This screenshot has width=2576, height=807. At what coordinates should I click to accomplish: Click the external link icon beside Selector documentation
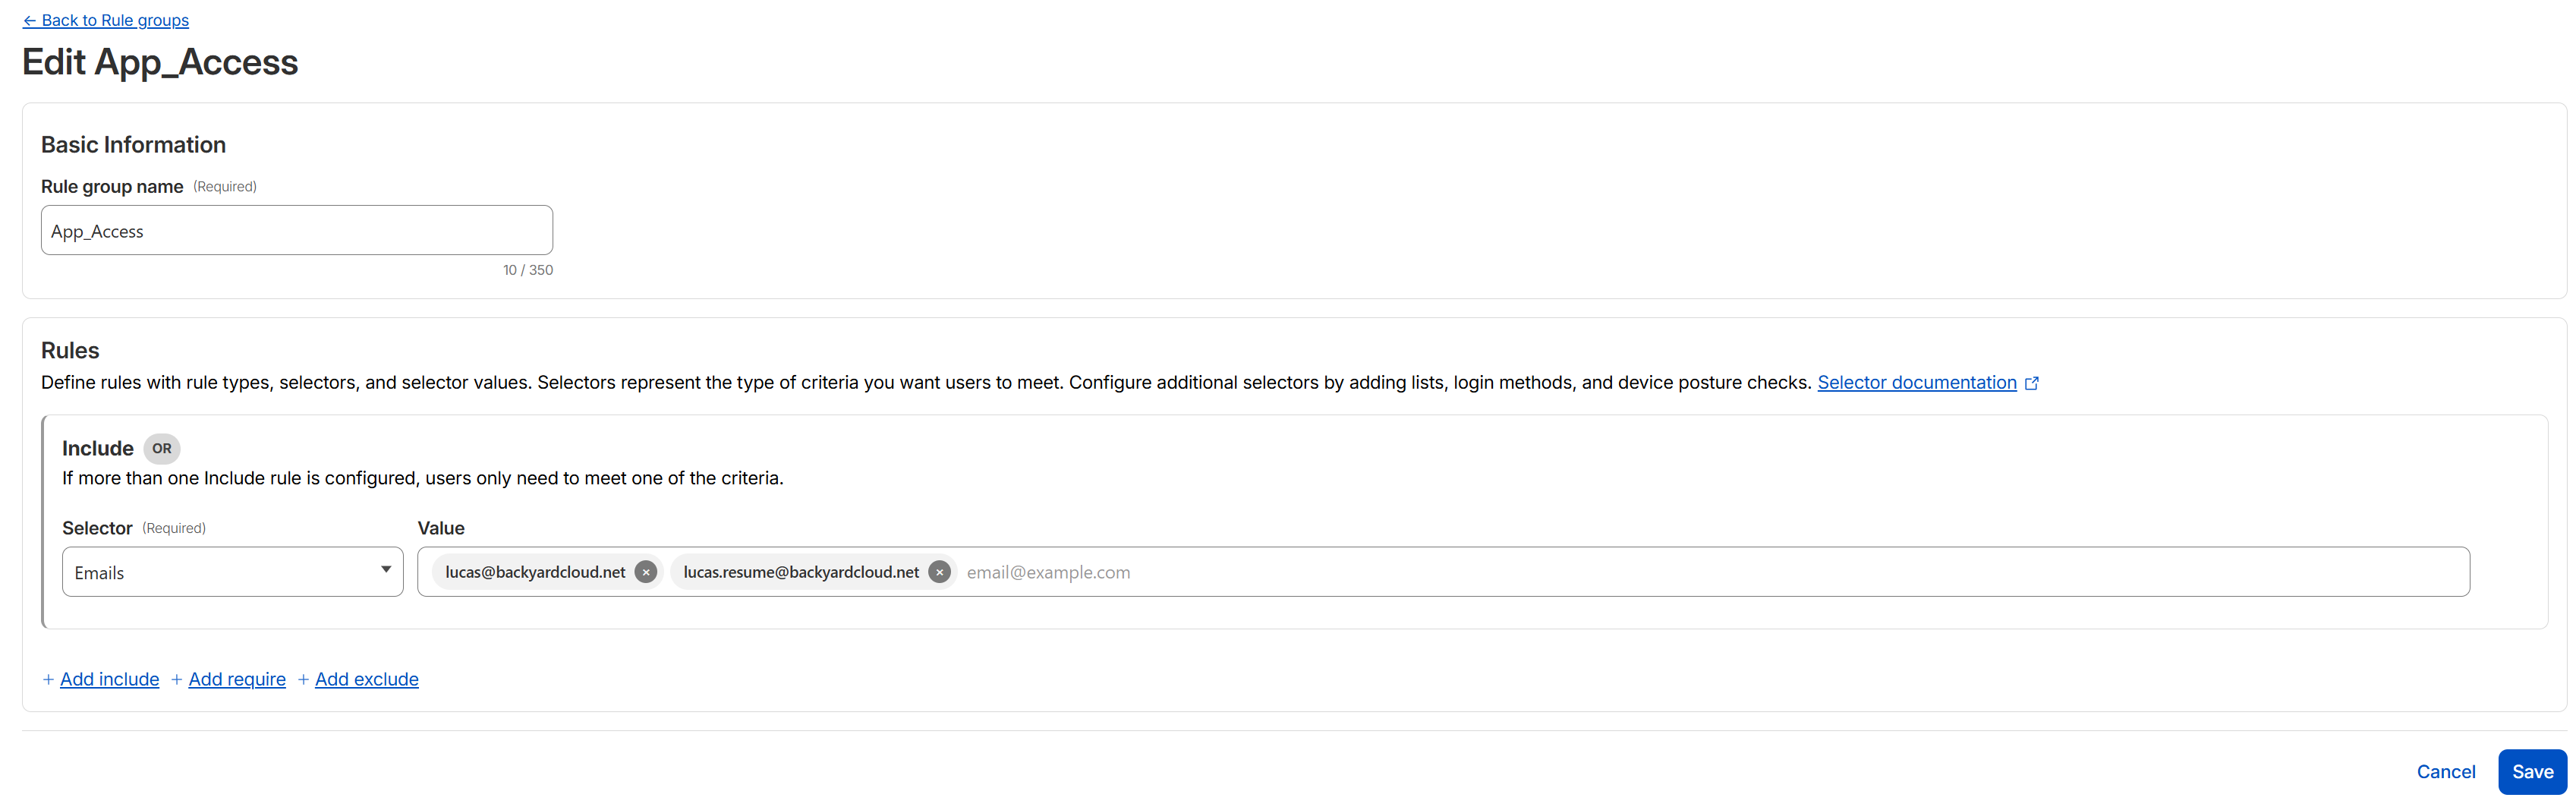[2031, 383]
